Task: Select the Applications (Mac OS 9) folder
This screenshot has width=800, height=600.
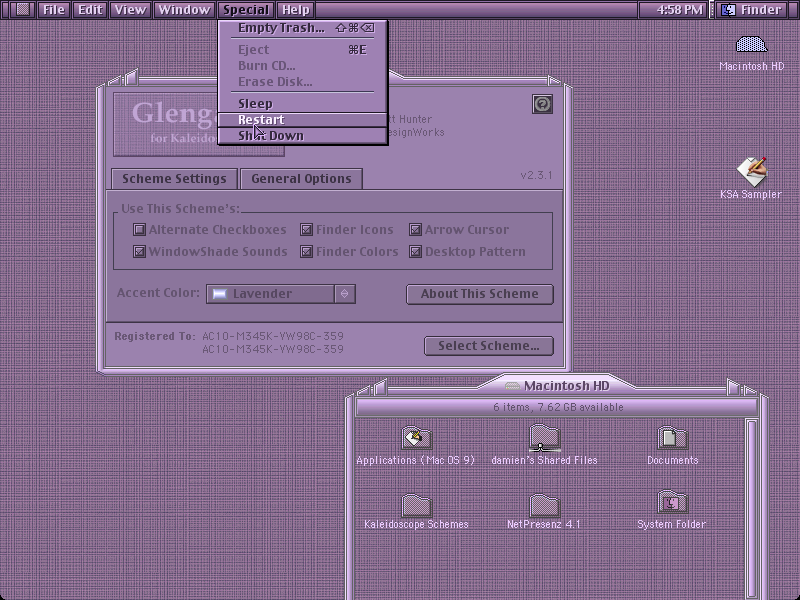Action: tap(416, 438)
